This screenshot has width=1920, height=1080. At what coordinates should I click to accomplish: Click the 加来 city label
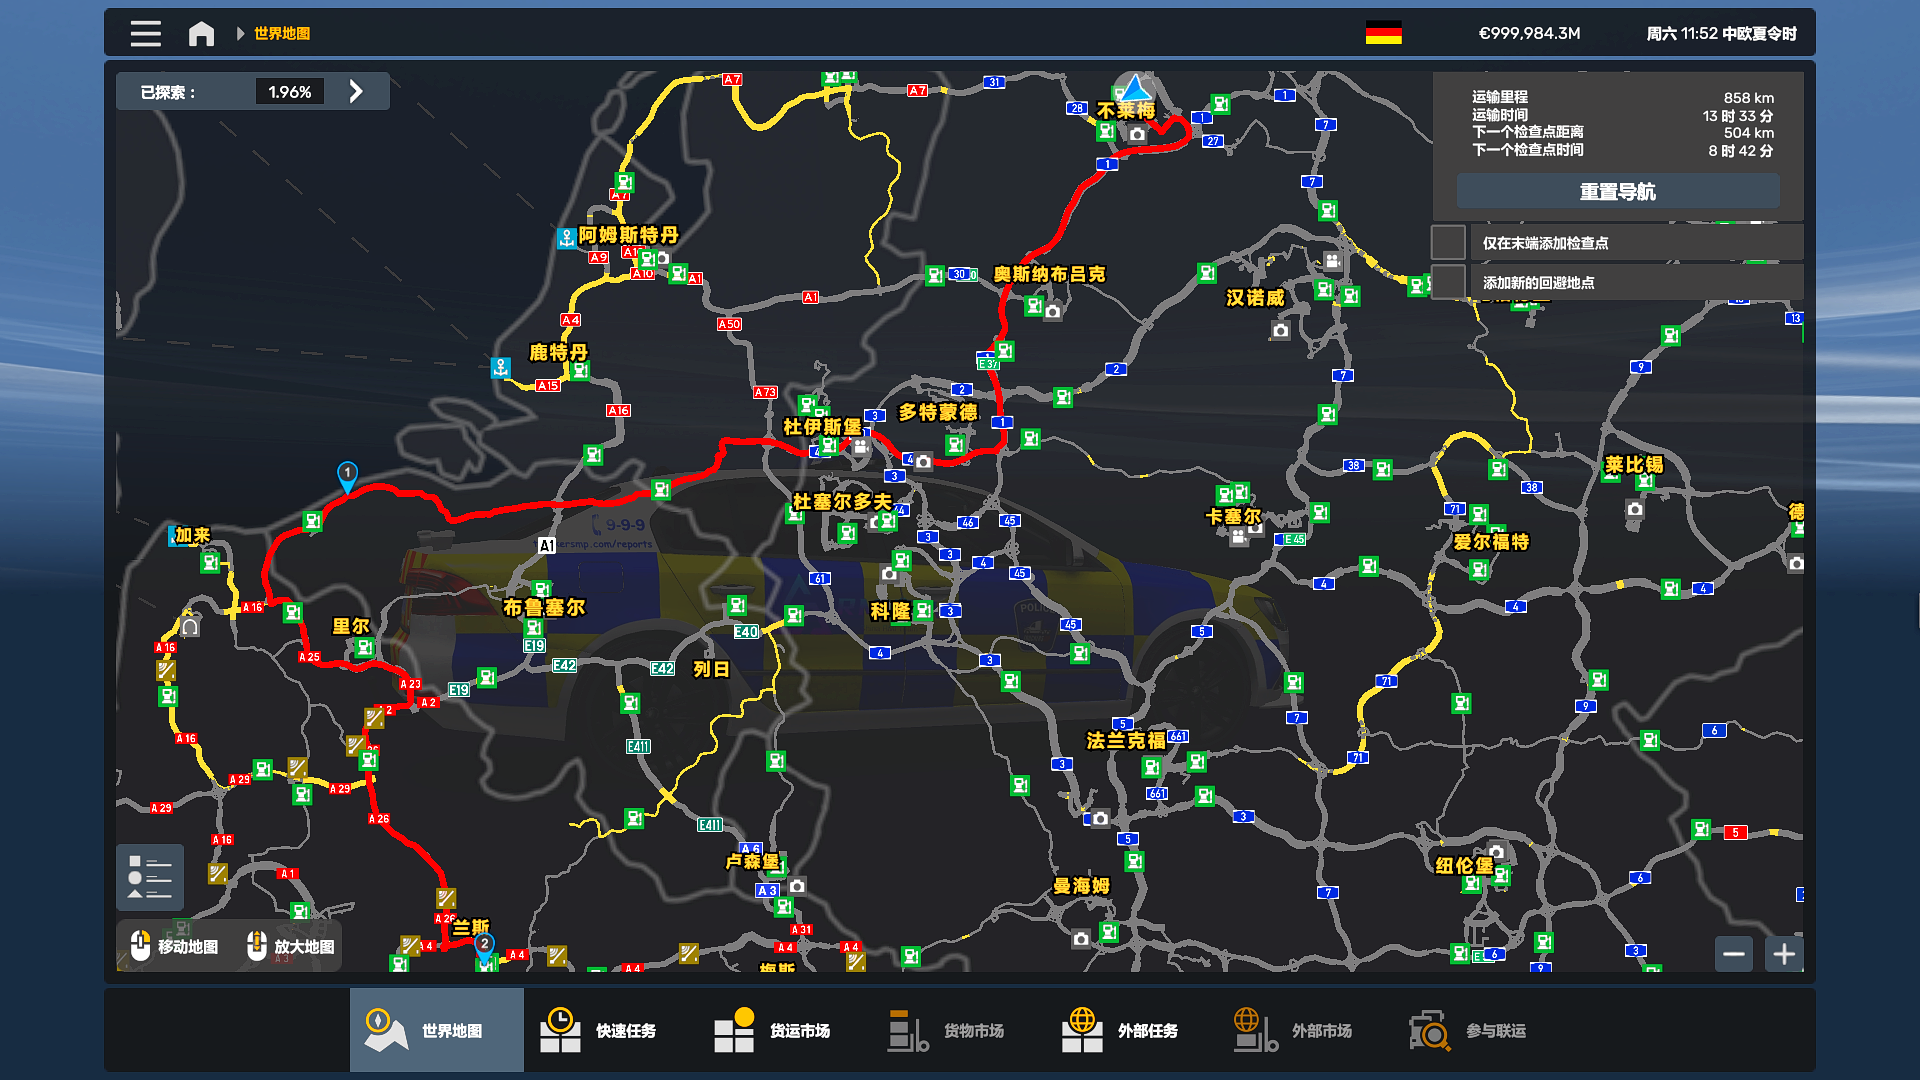pyautogui.click(x=193, y=535)
